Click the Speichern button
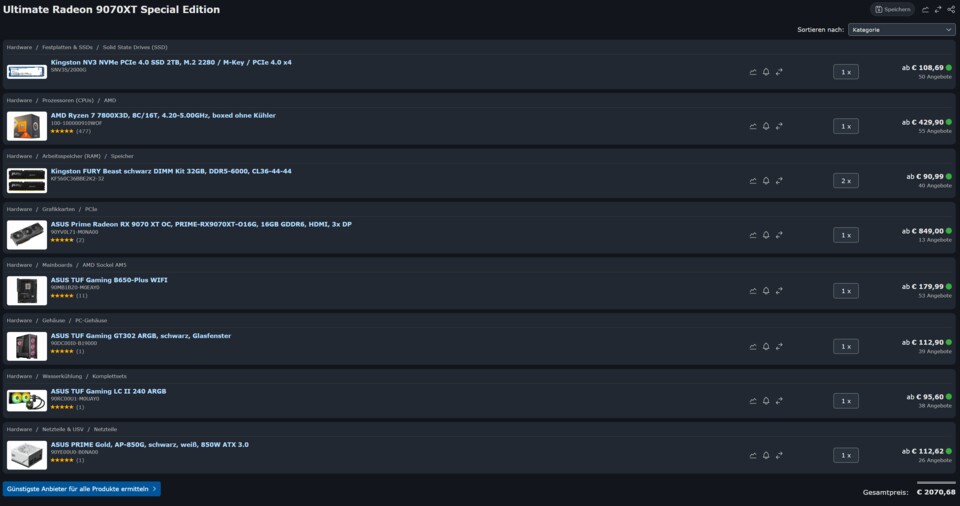Screen dimensions: 960x506 click(892, 10)
